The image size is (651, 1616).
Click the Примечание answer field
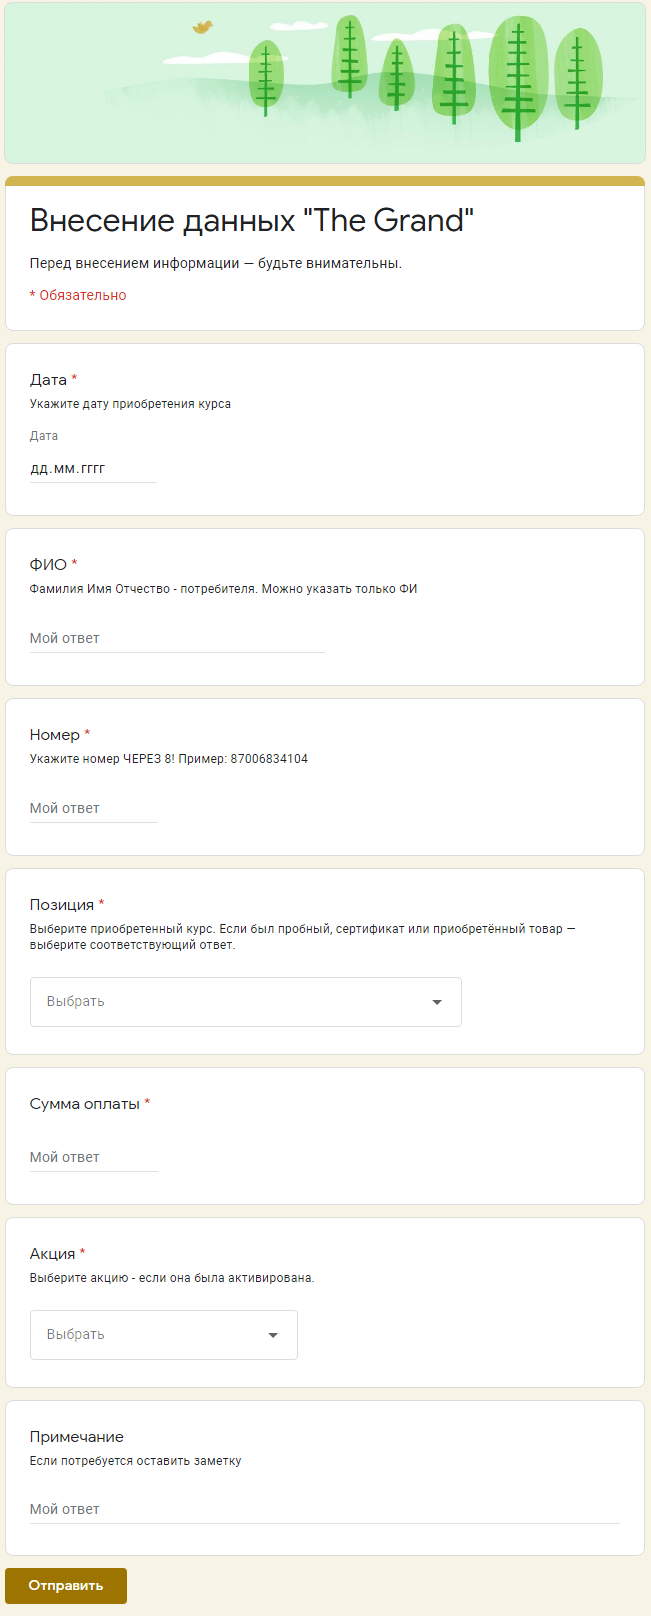click(325, 1509)
